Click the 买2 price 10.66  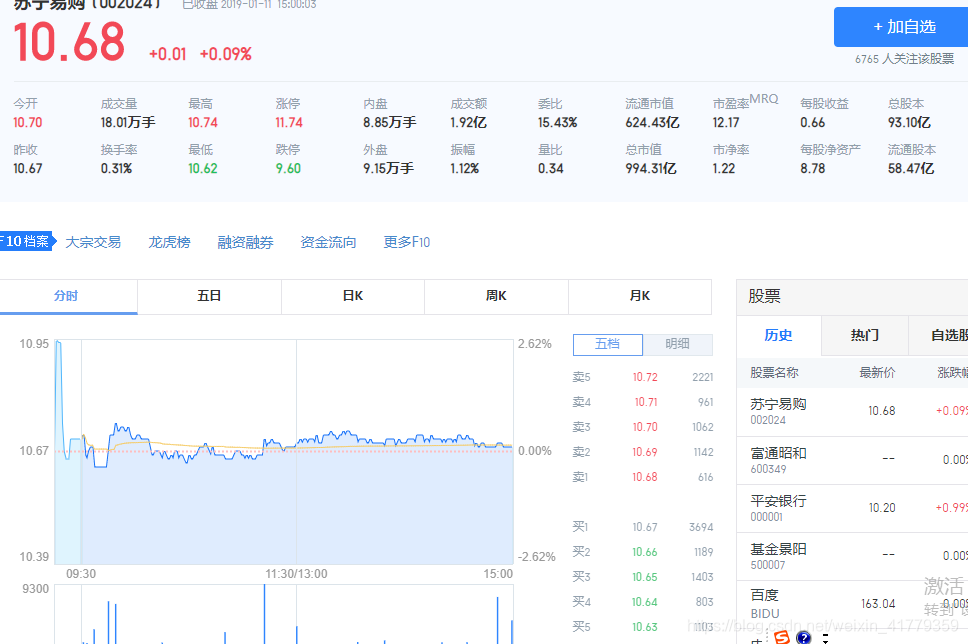[645, 552]
